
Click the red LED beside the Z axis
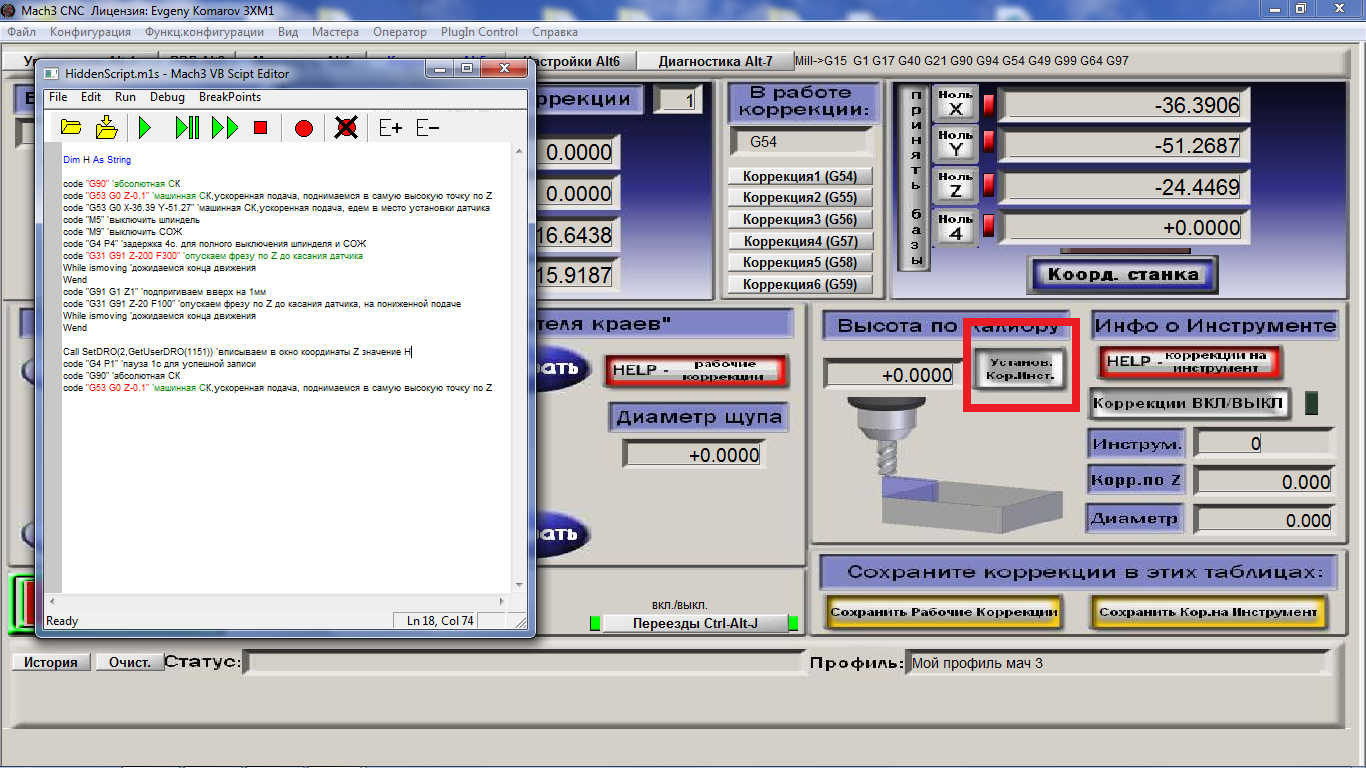[989, 186]
